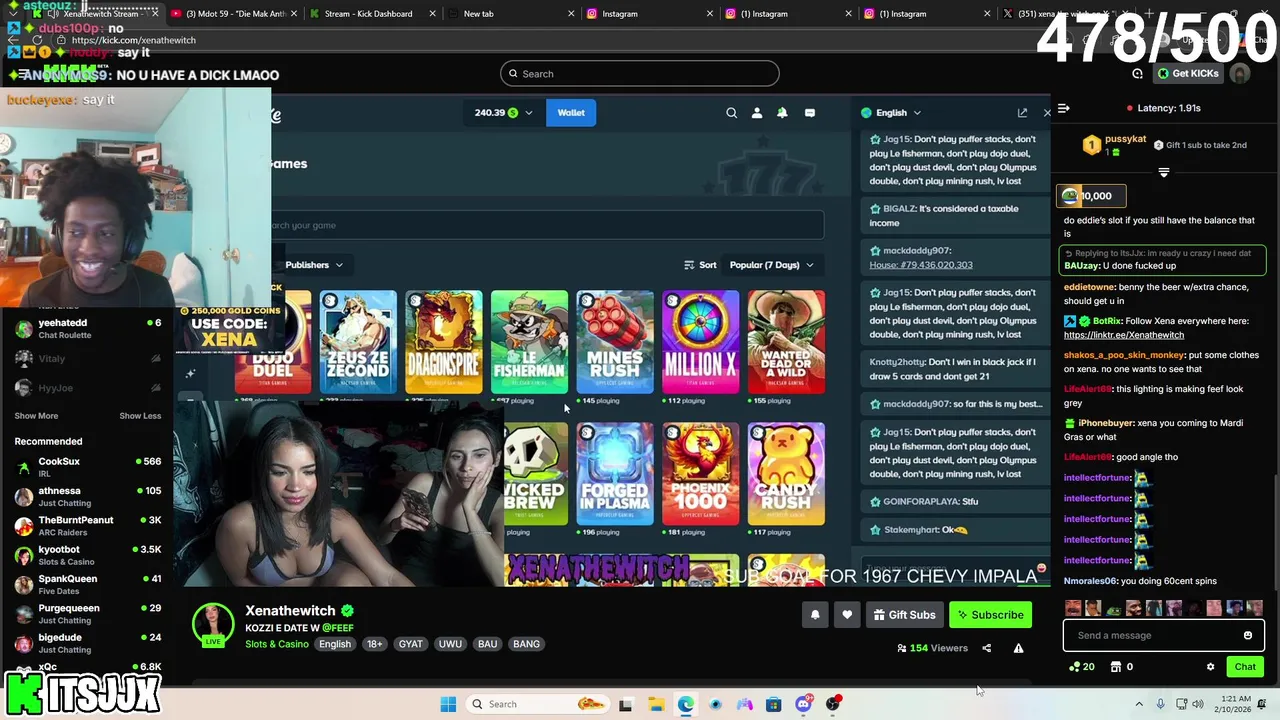Open the Slots & Casino category link
Image resolution: width=1280 pixels, height=720 pixels.
coord(277,644)
